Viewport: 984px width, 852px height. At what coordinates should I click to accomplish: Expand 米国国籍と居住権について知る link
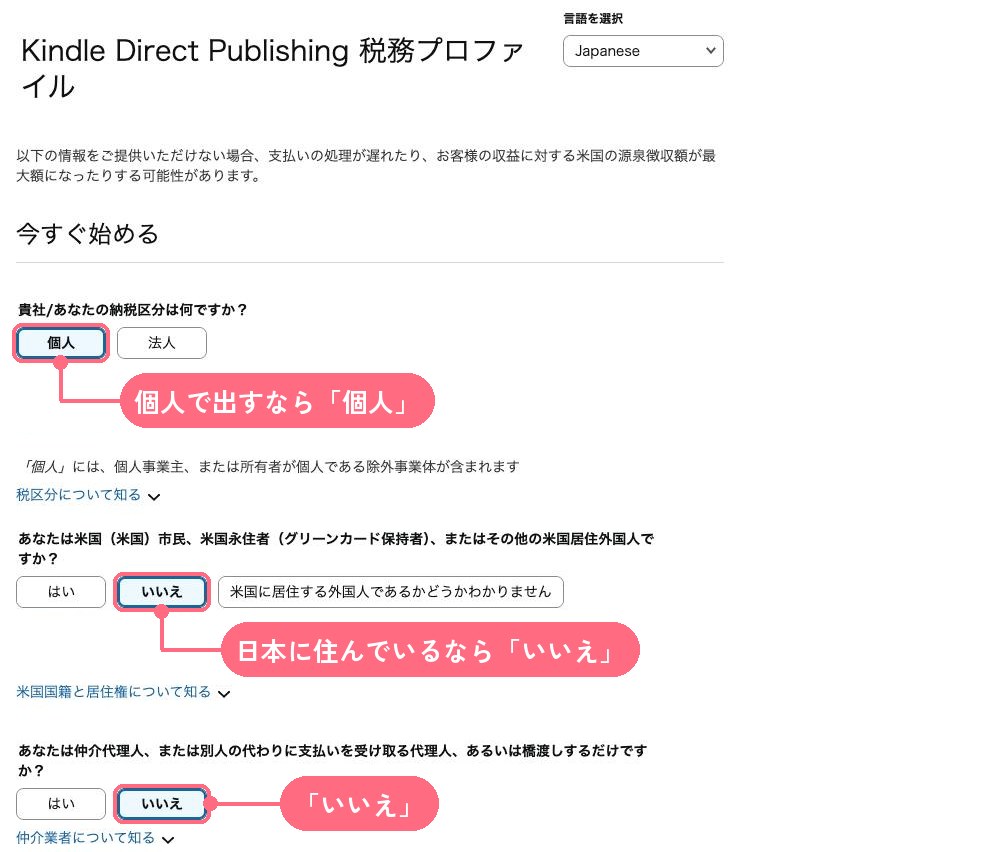tap(114, 692)
